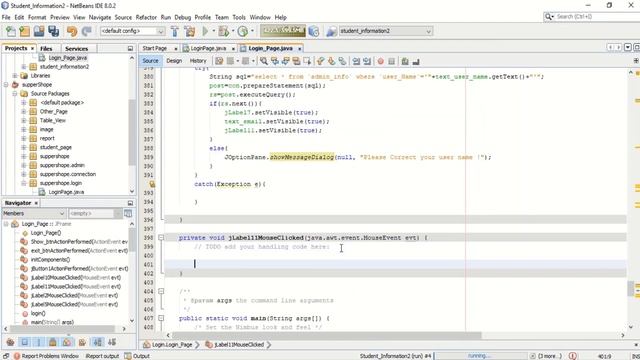Run the project with green play icon
The image size is (640, 360).
pyautogui.click(x=205, y=31)
